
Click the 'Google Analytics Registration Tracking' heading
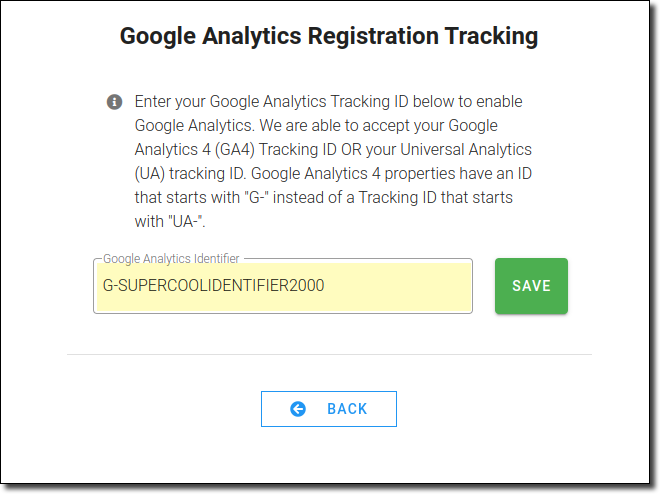pyautogui.click(x=329, y=36)
